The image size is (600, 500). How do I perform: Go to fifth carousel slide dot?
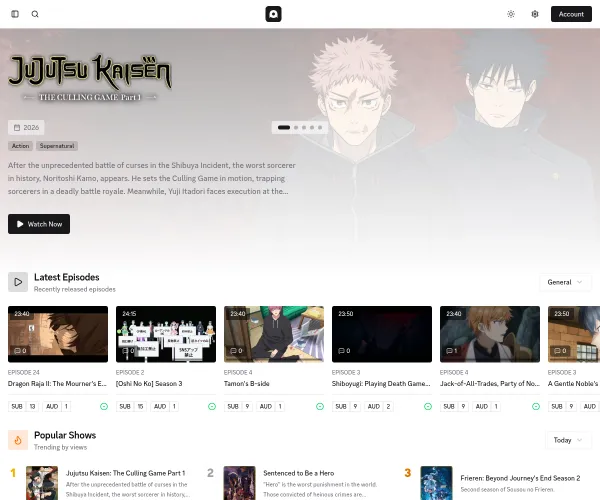click(320, 127)
